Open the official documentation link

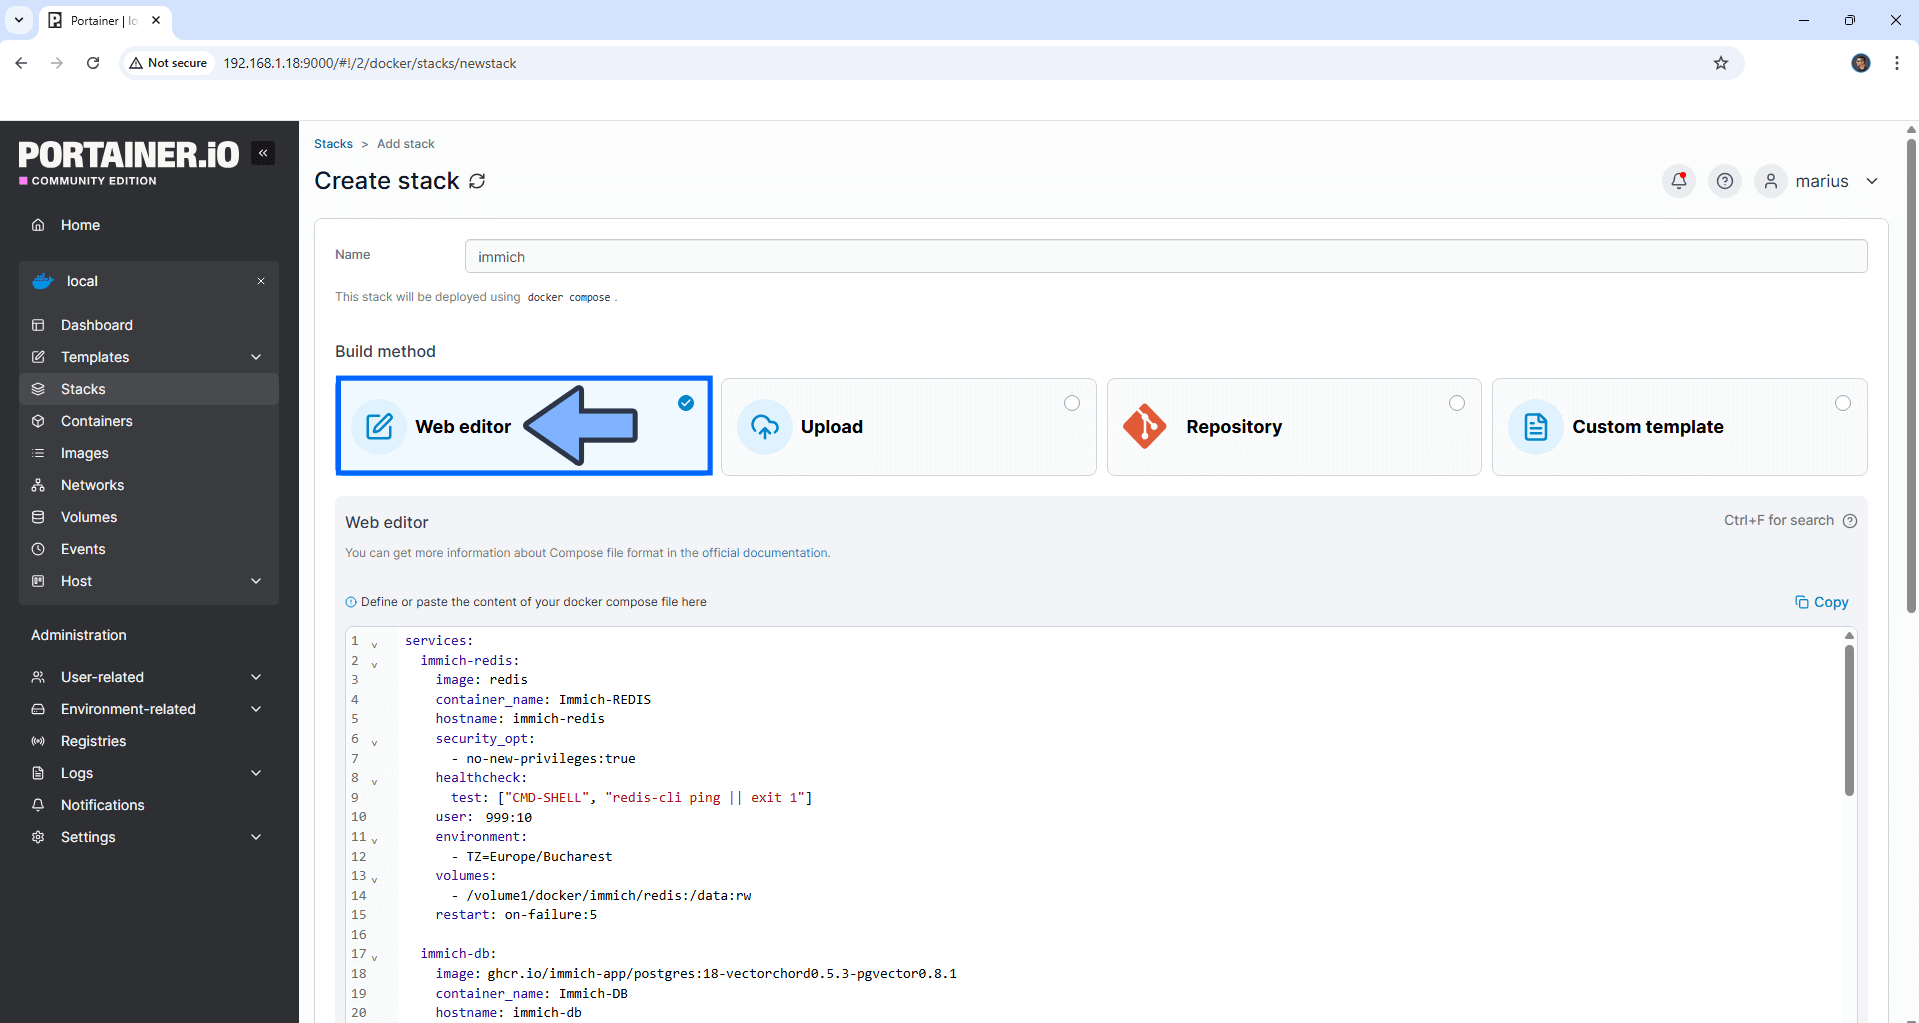click(765, 553)
